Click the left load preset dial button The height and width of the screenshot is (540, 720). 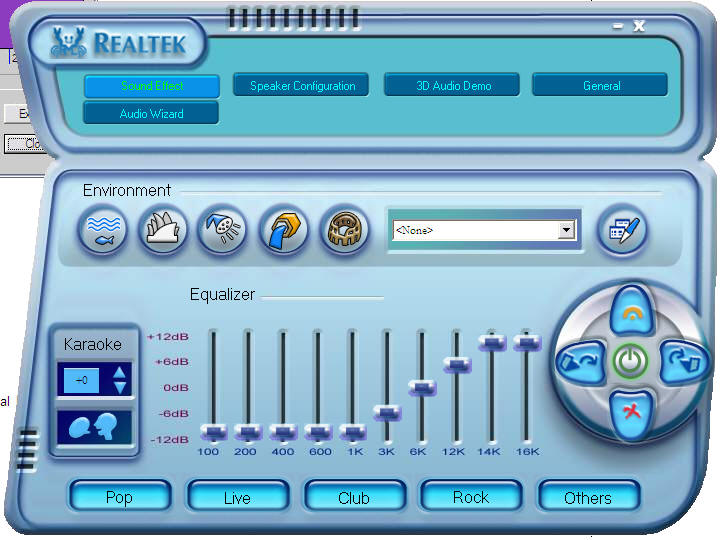[581, 362]
